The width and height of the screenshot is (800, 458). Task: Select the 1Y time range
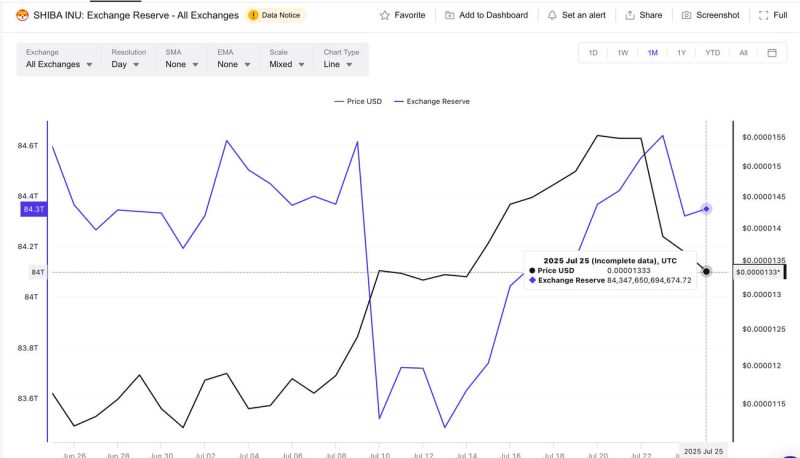(x=682, y=53)
